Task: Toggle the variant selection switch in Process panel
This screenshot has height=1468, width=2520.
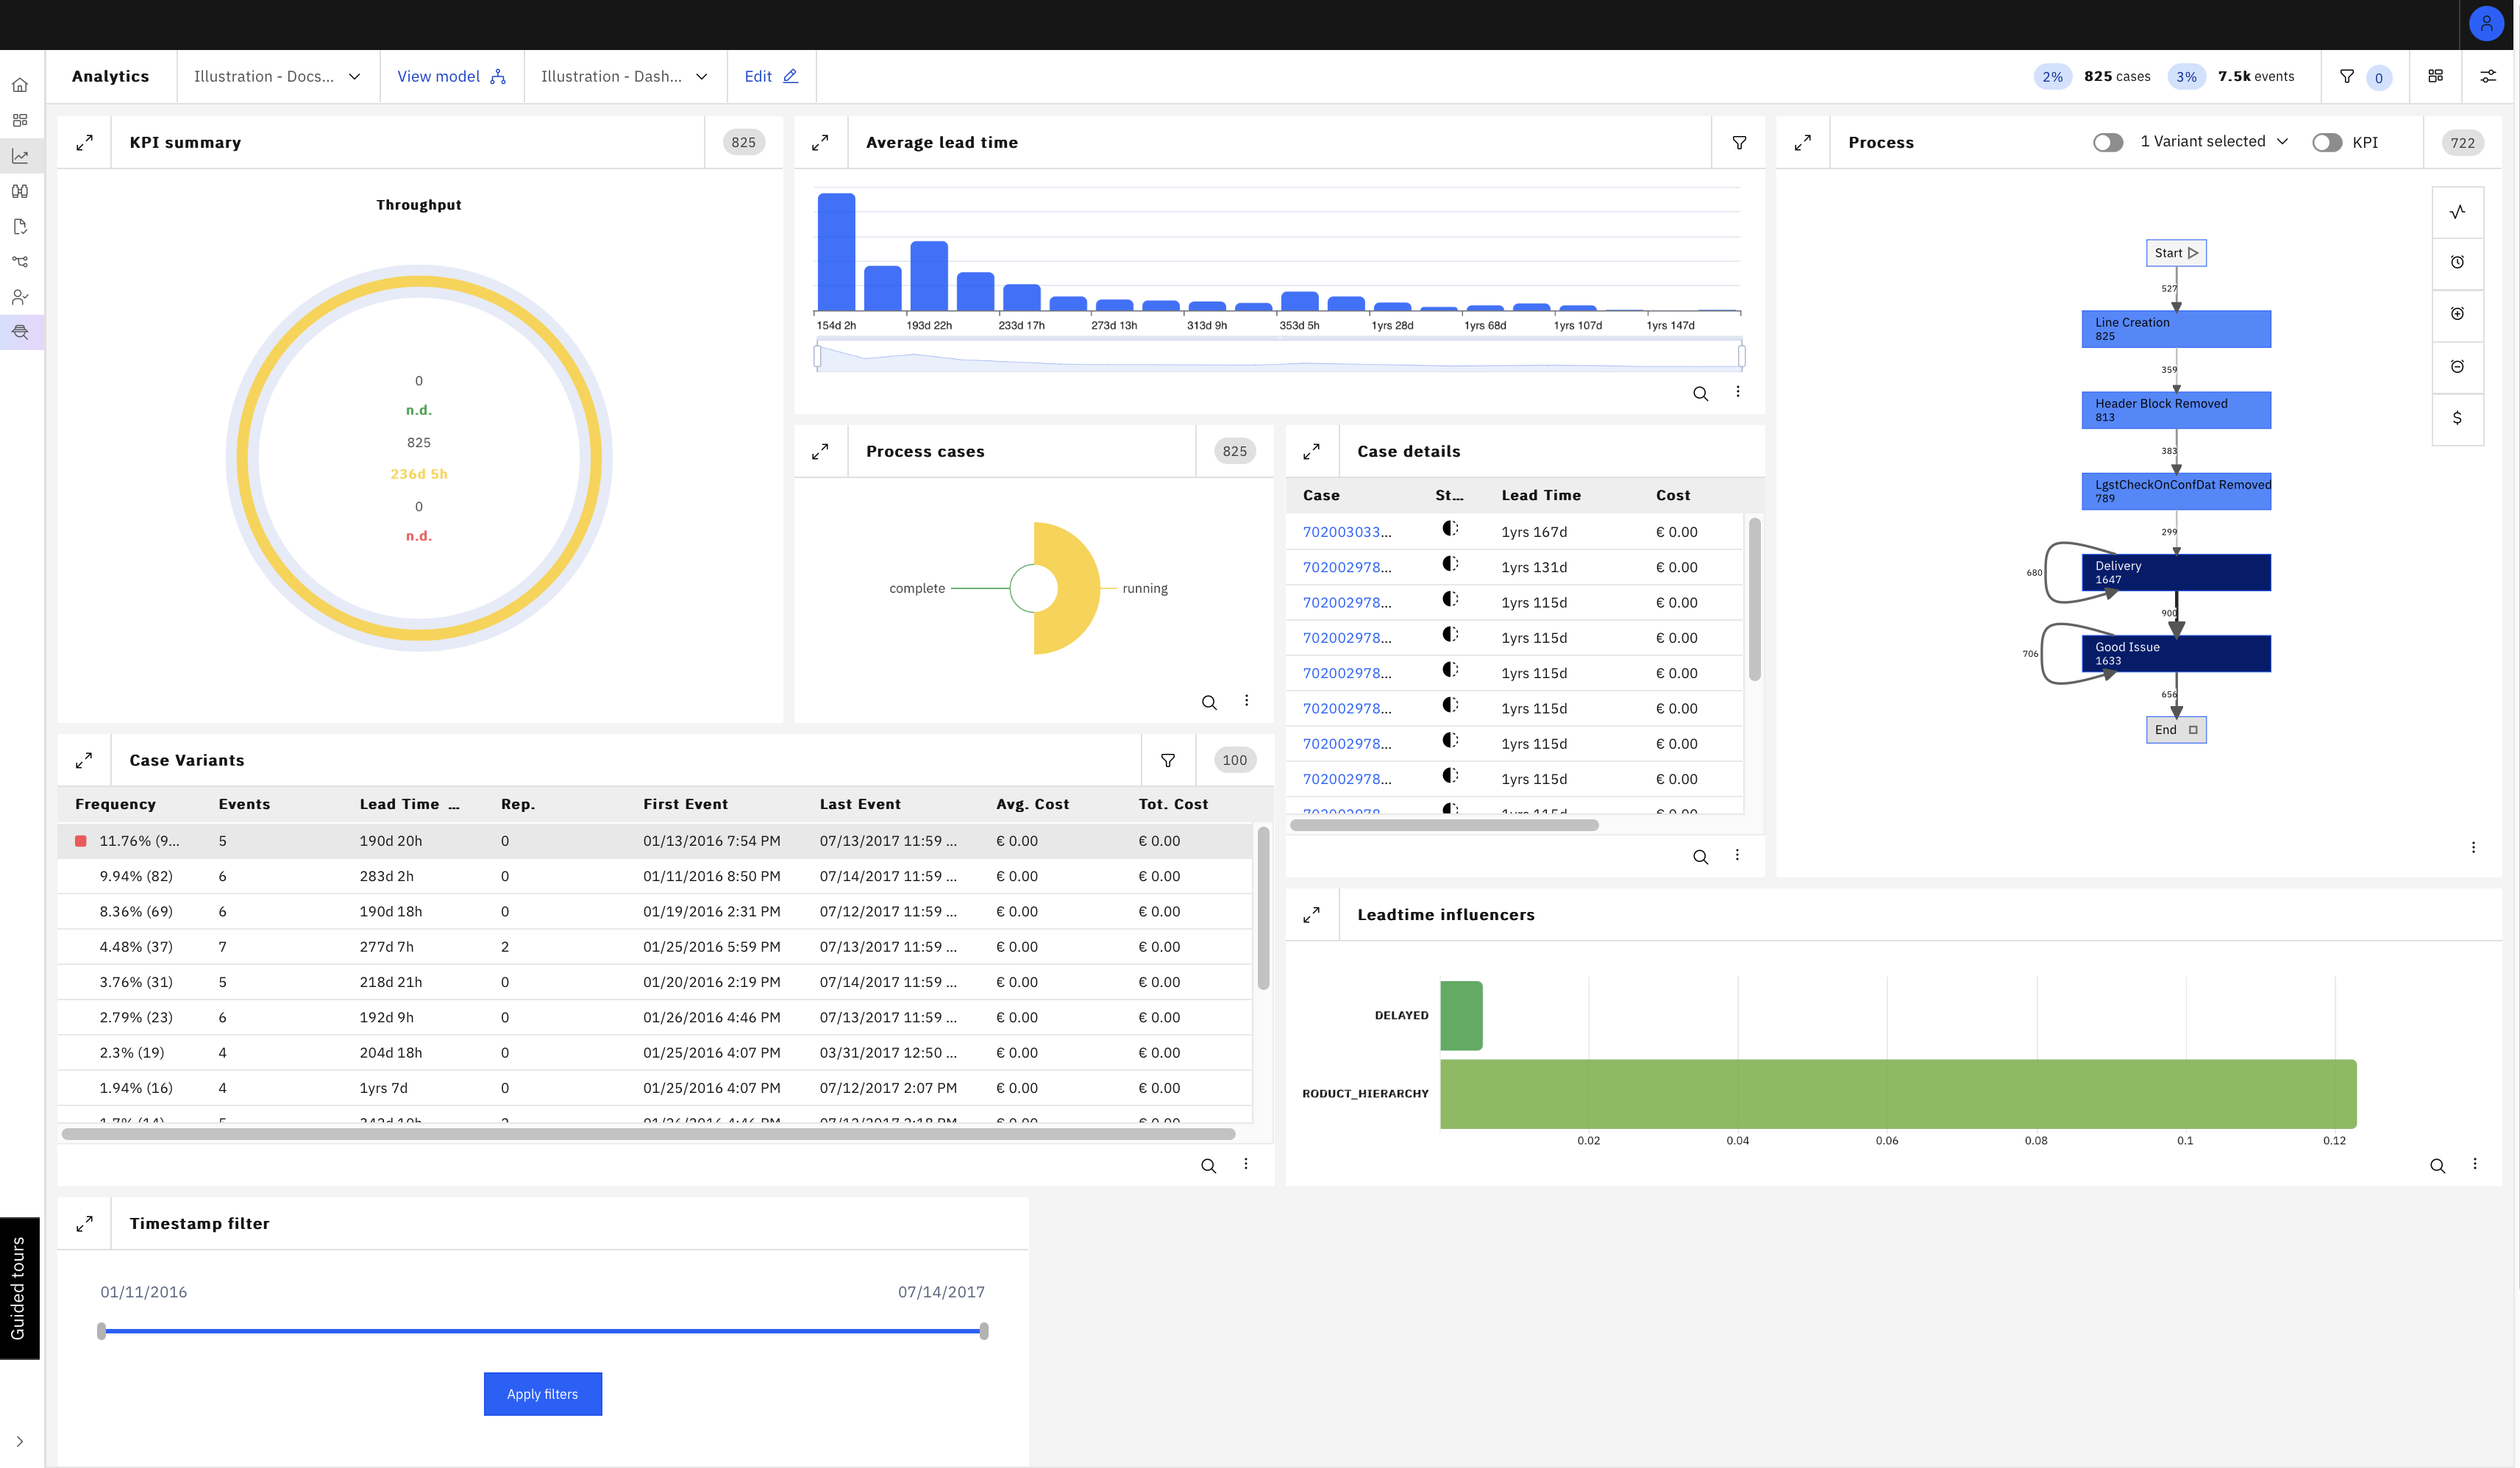Action: pyautogui.click(x=2108, y=142)
